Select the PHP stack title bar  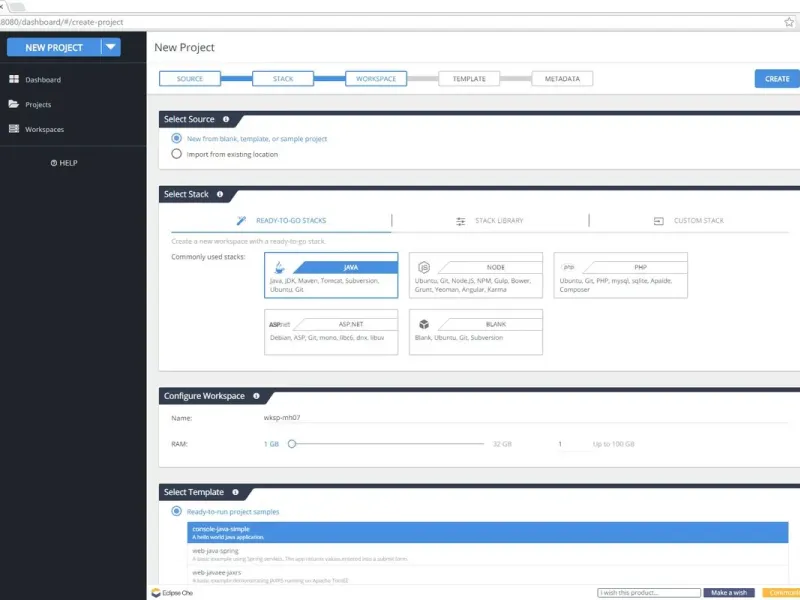click(636, 267)
